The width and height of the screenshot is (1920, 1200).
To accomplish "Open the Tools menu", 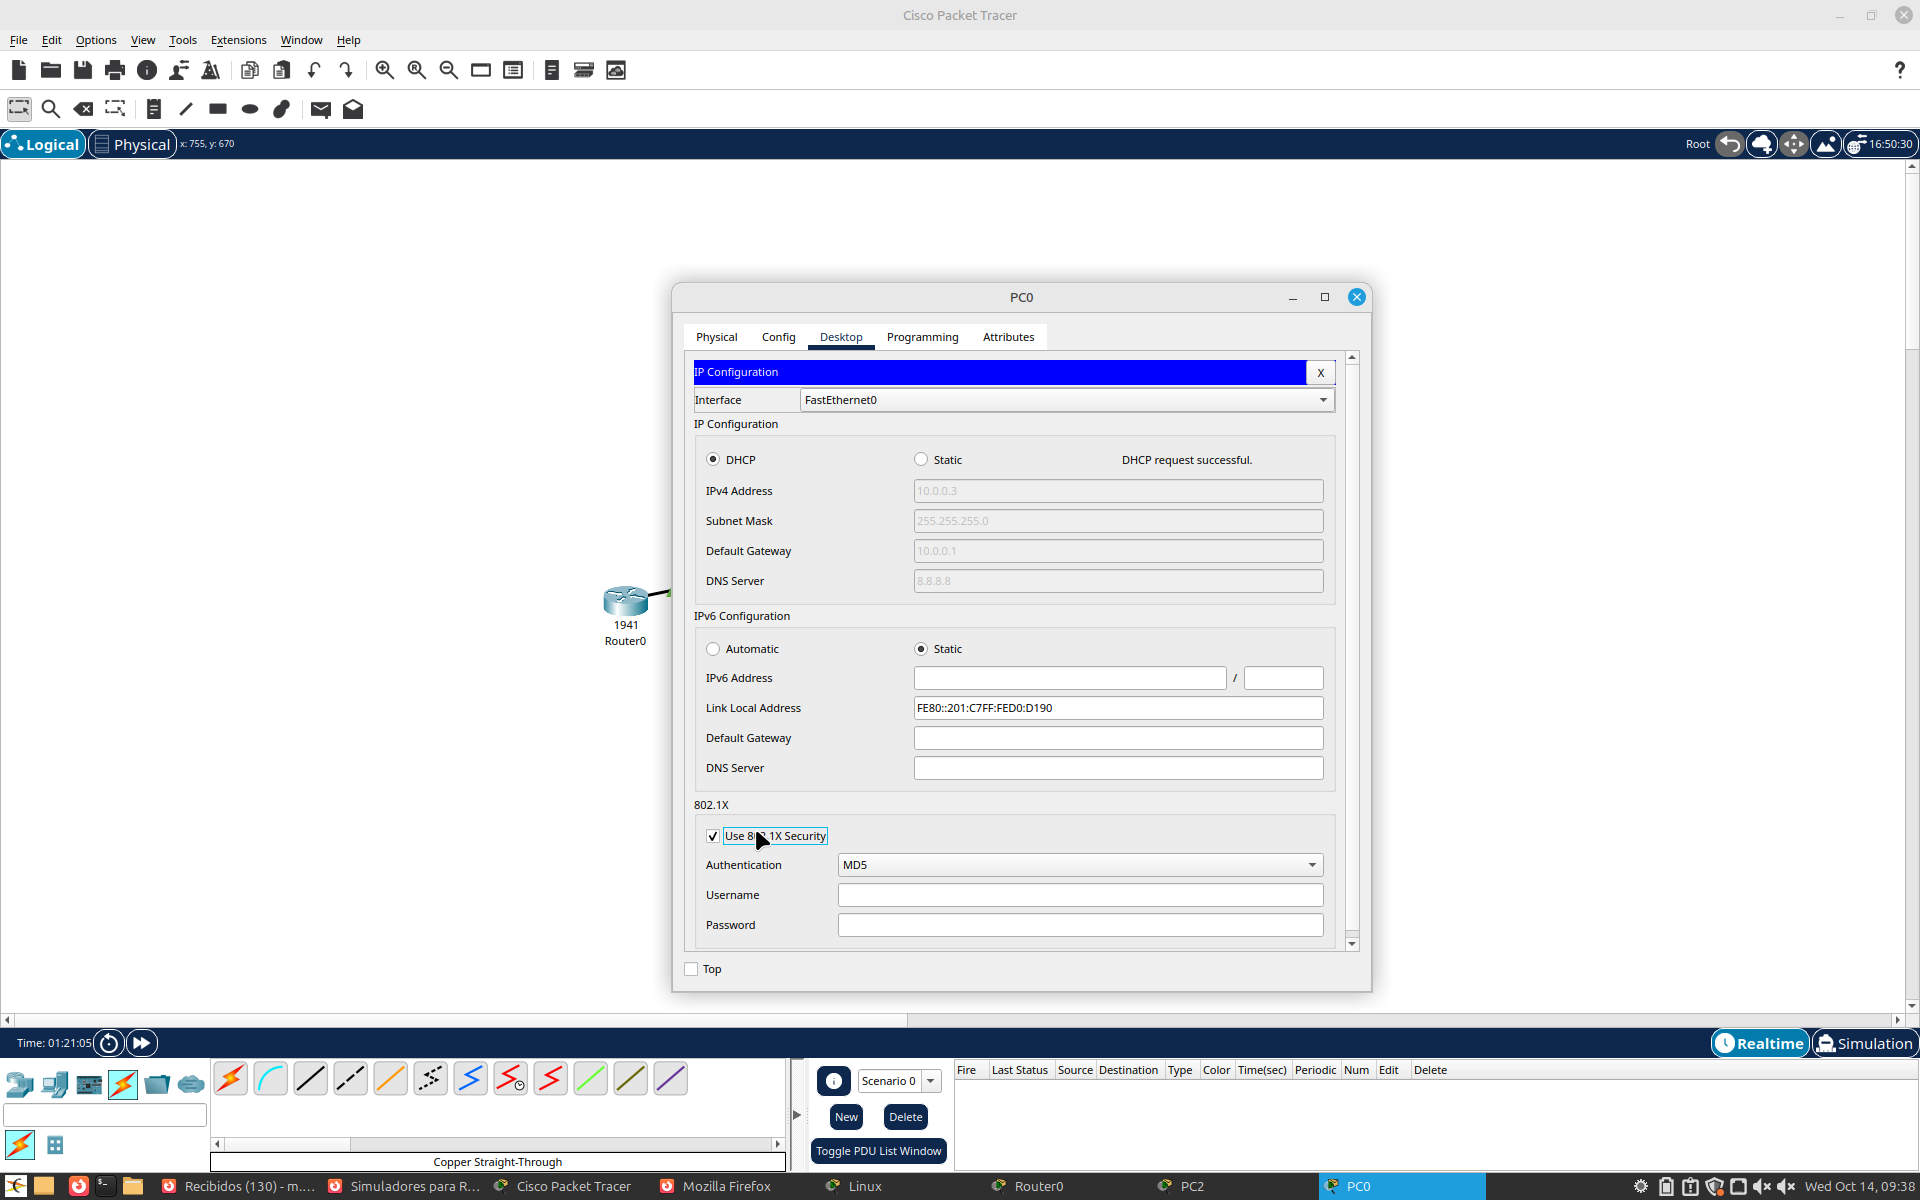I will [182, 40].
